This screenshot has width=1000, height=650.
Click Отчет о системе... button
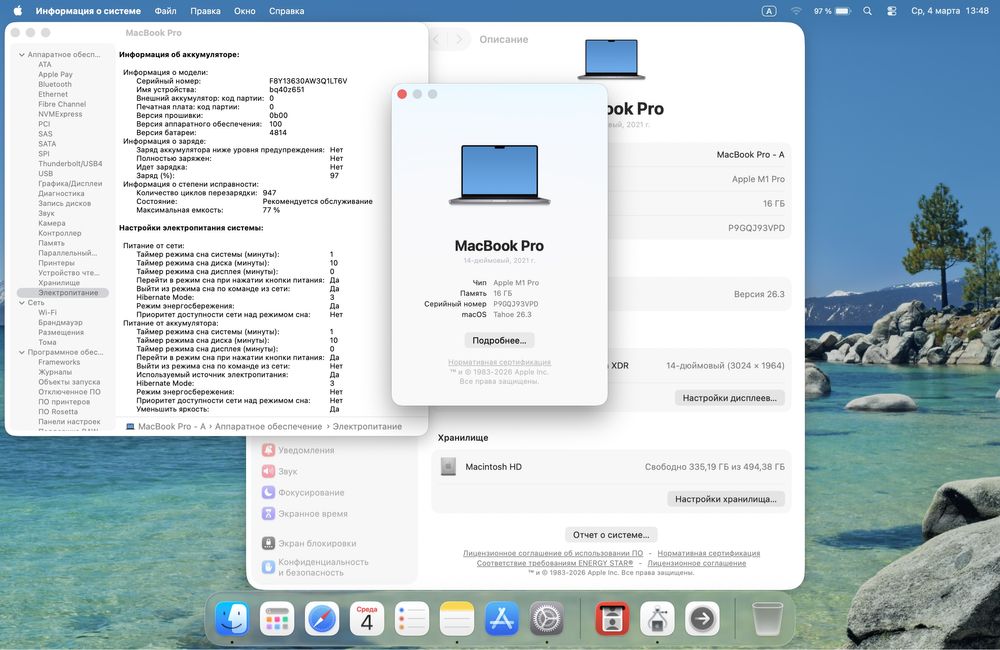611,535
